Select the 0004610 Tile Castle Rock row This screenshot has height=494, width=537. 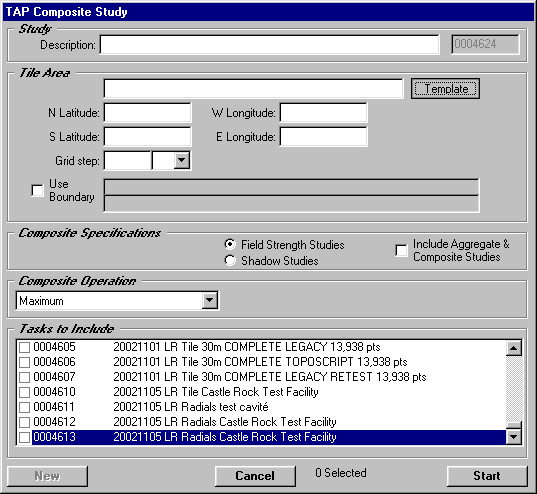pos(261,392)
